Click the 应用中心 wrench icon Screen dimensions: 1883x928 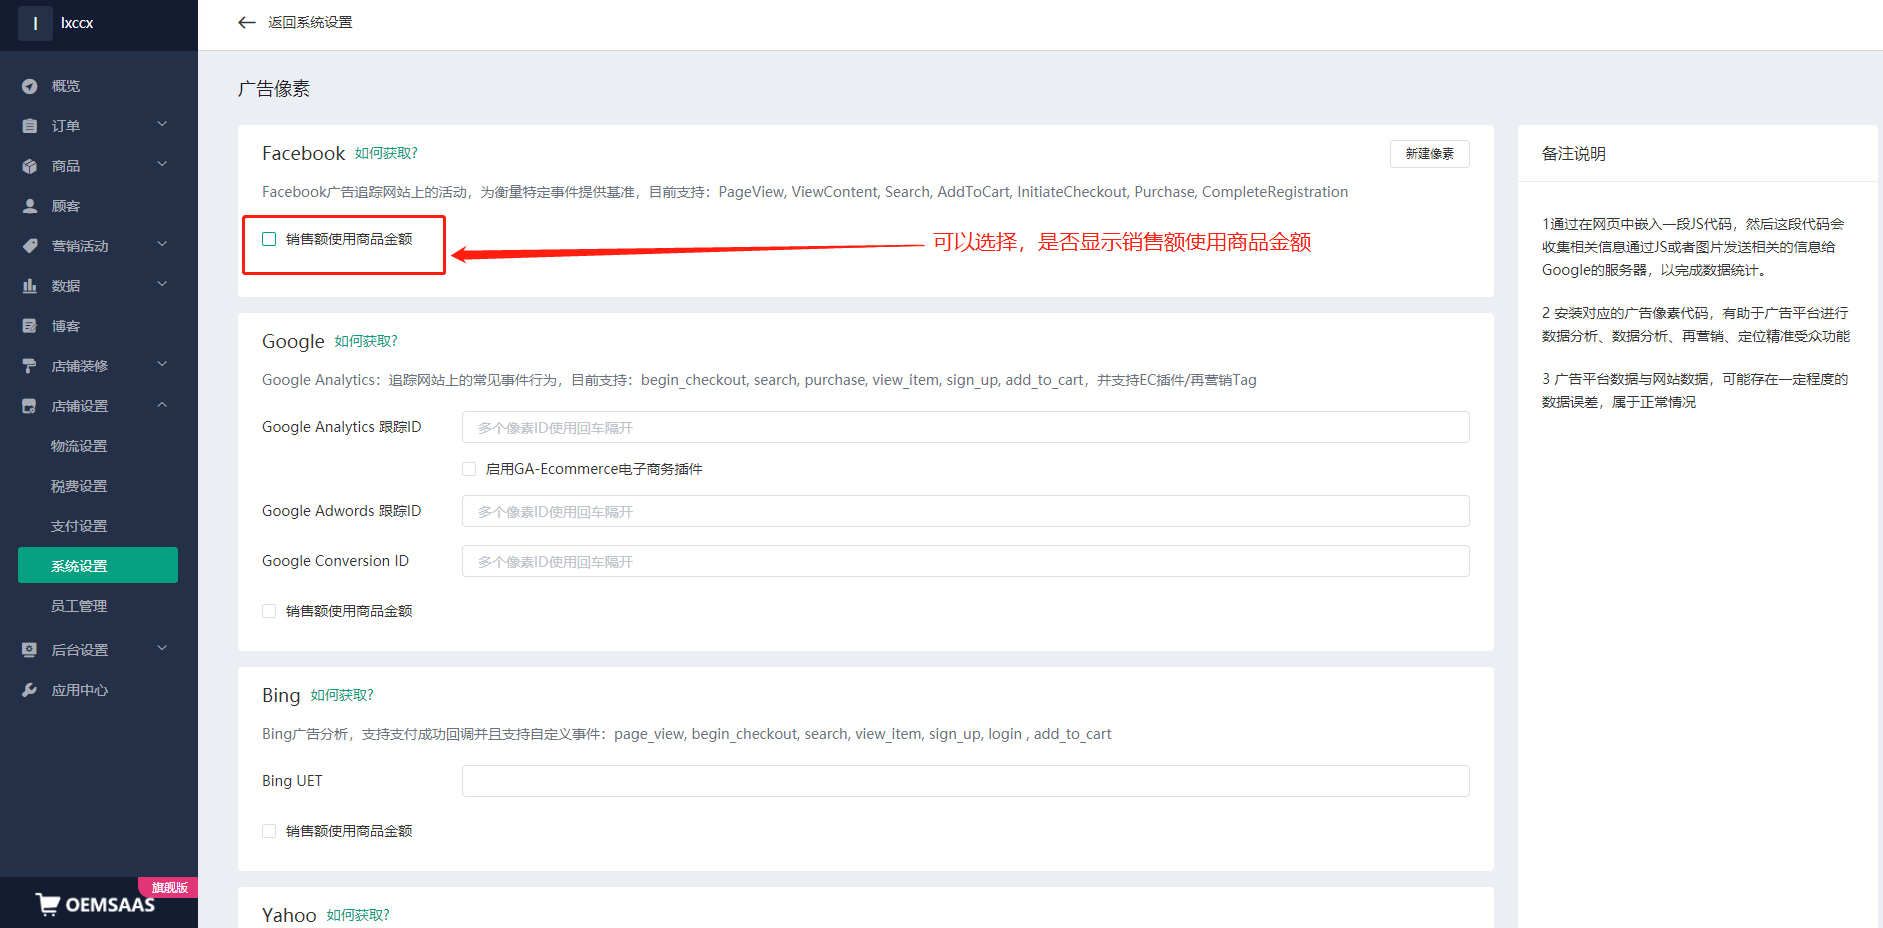pyautogui.click(x=30, y=690)
